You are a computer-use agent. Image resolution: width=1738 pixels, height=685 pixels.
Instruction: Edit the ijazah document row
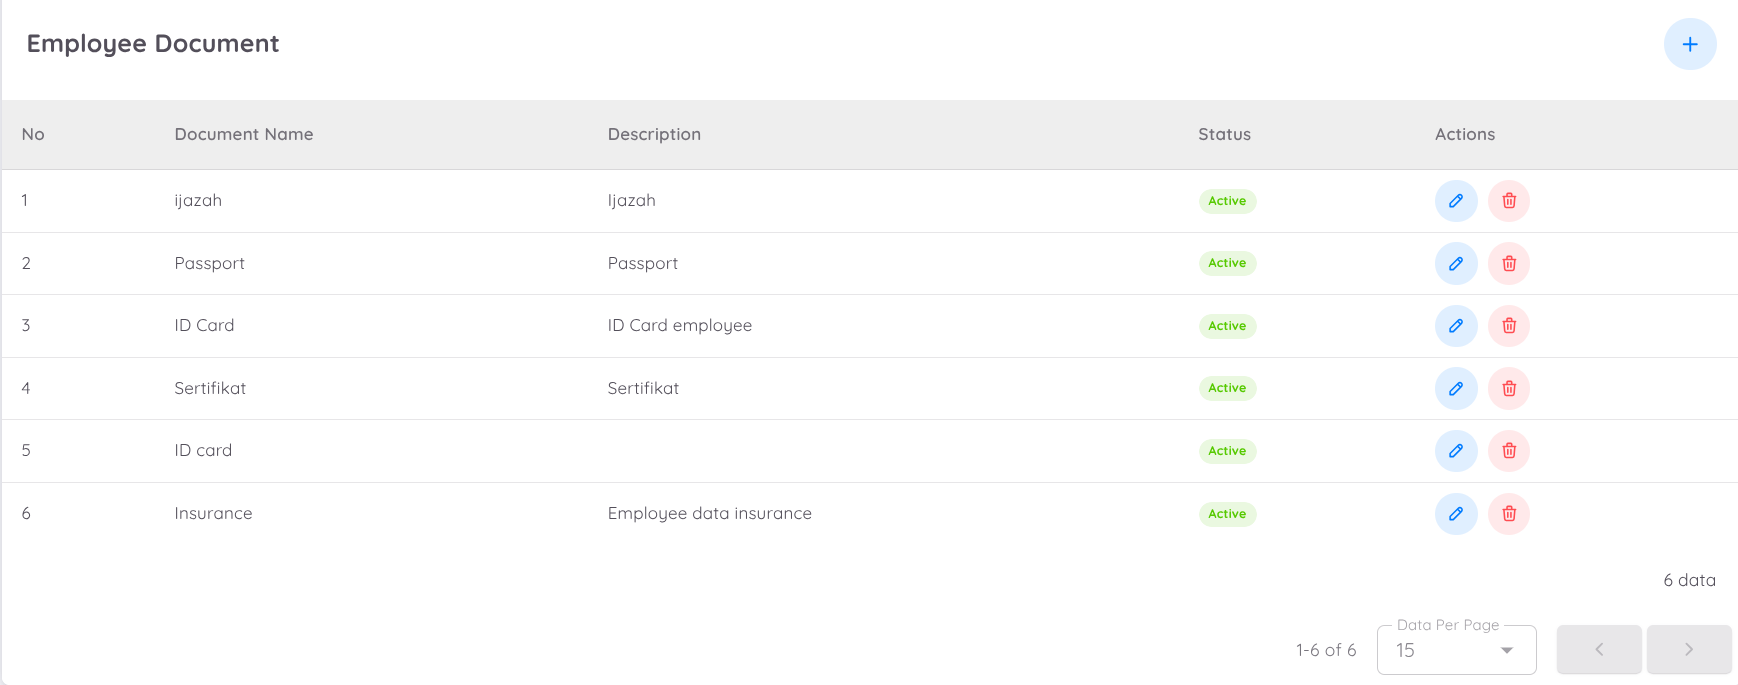point(1455,201)
